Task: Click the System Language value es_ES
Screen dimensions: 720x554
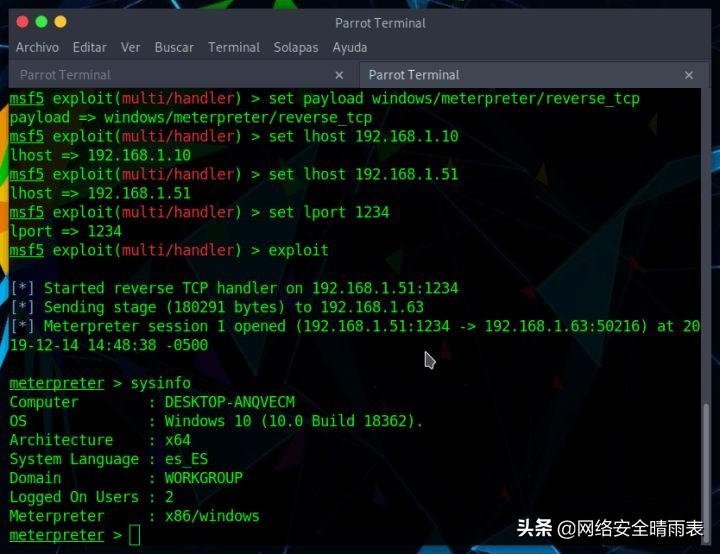Action: (x=186, y=459)
